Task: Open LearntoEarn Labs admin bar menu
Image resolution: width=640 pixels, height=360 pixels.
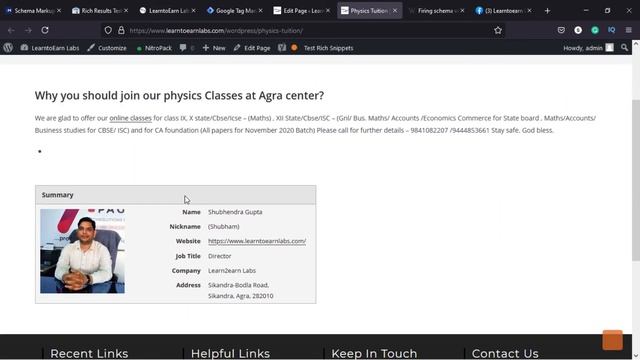Action: [x=50, y=48]
